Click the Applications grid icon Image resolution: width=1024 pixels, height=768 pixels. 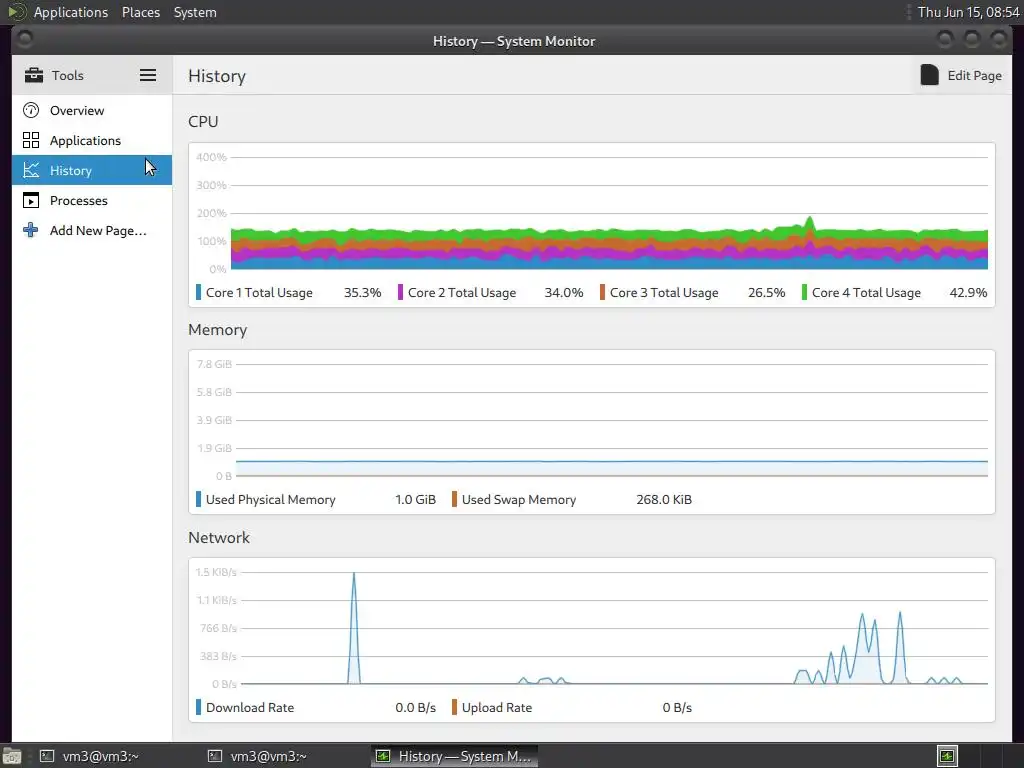coord(31,140)
